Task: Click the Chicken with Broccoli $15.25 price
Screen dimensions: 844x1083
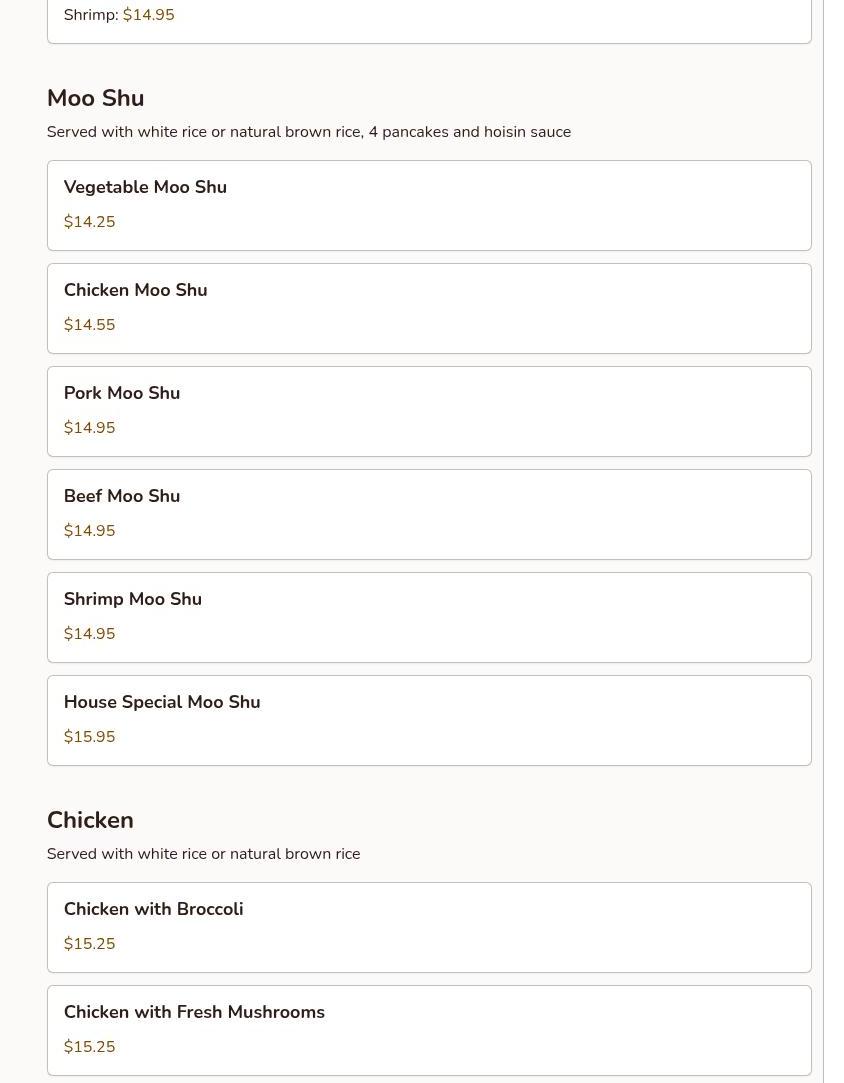Action: click(x=89, y=944)
